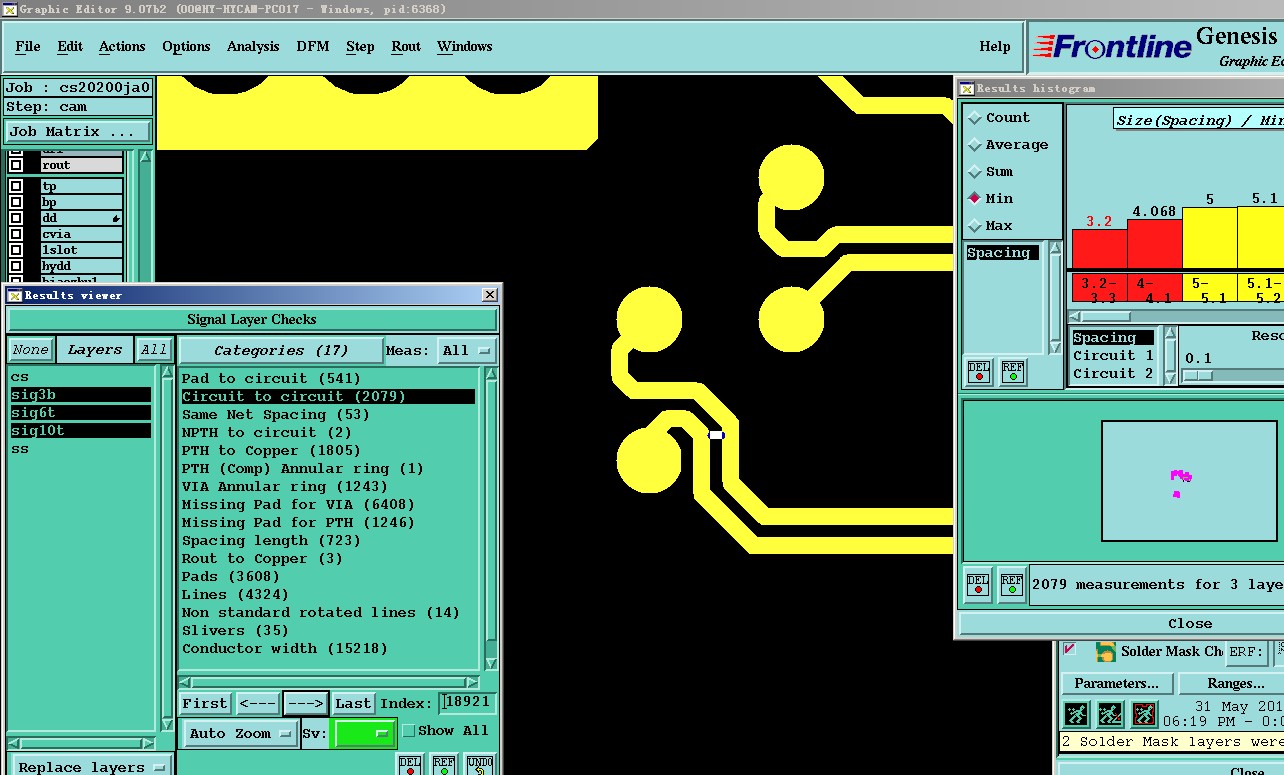Open Analysis menu
The width and height of the screenshot is (1284, 775).
pyautogui.click(x=253, y=46)
